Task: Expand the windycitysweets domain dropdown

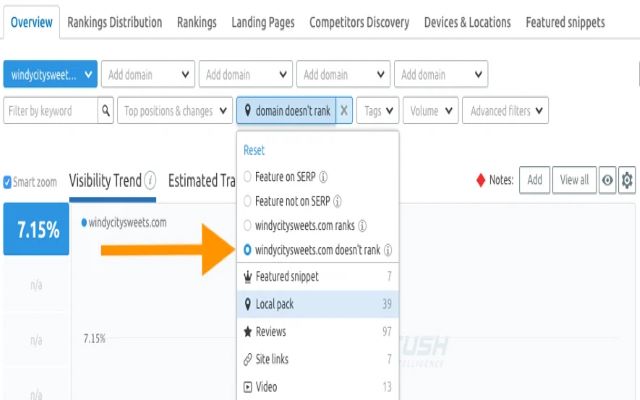Action: coord(50,74)
